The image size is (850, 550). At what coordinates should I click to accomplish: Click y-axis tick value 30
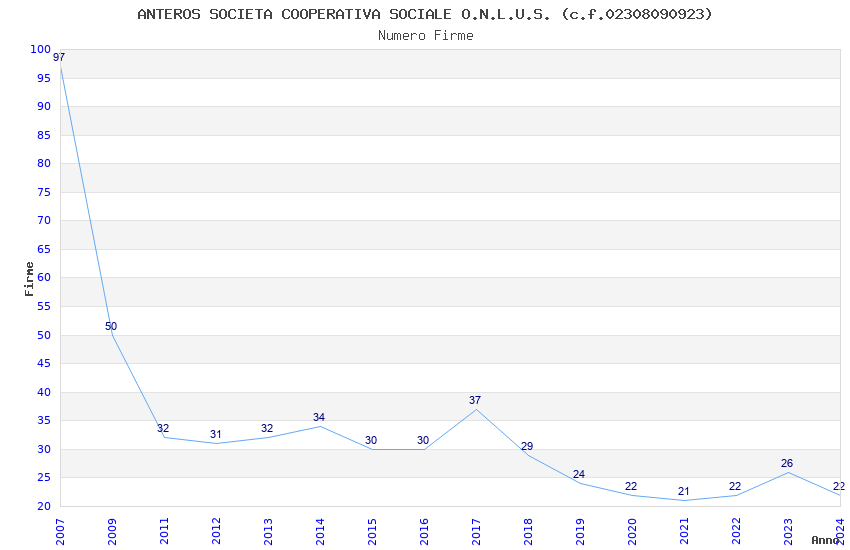[44, 449]
